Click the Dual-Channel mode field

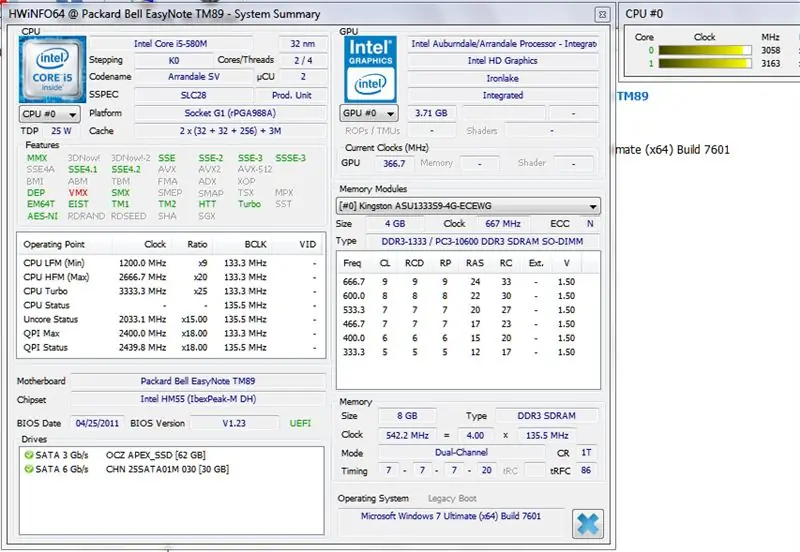[461, 453]
